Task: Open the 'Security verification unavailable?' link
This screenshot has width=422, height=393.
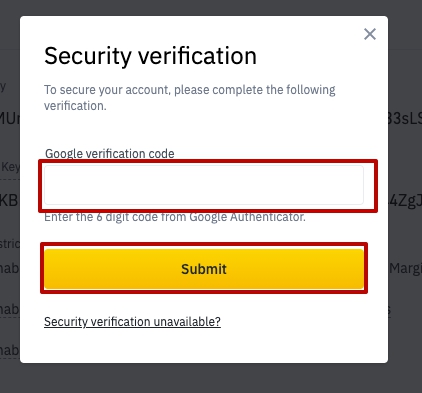Action: [132, 322]
